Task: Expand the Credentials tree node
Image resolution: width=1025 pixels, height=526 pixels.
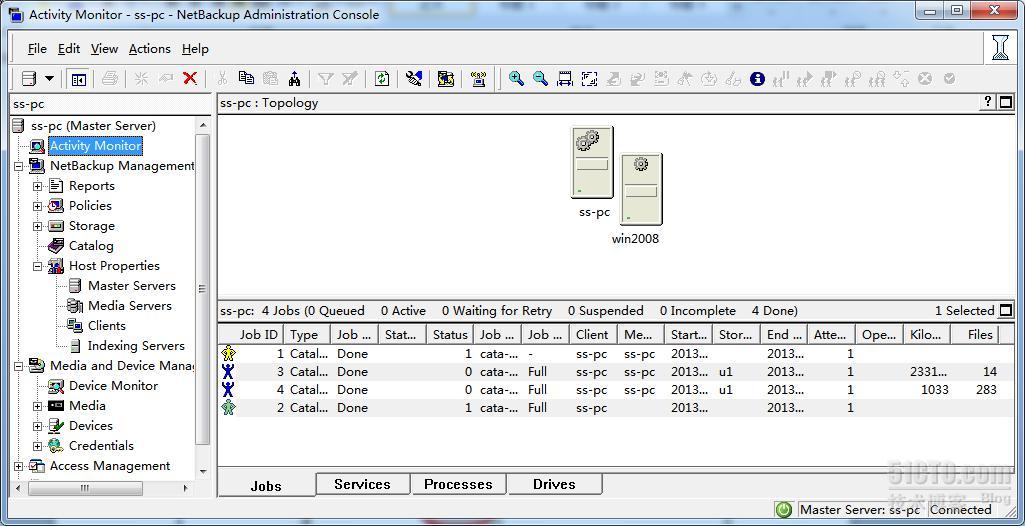Action: [37, 446]
